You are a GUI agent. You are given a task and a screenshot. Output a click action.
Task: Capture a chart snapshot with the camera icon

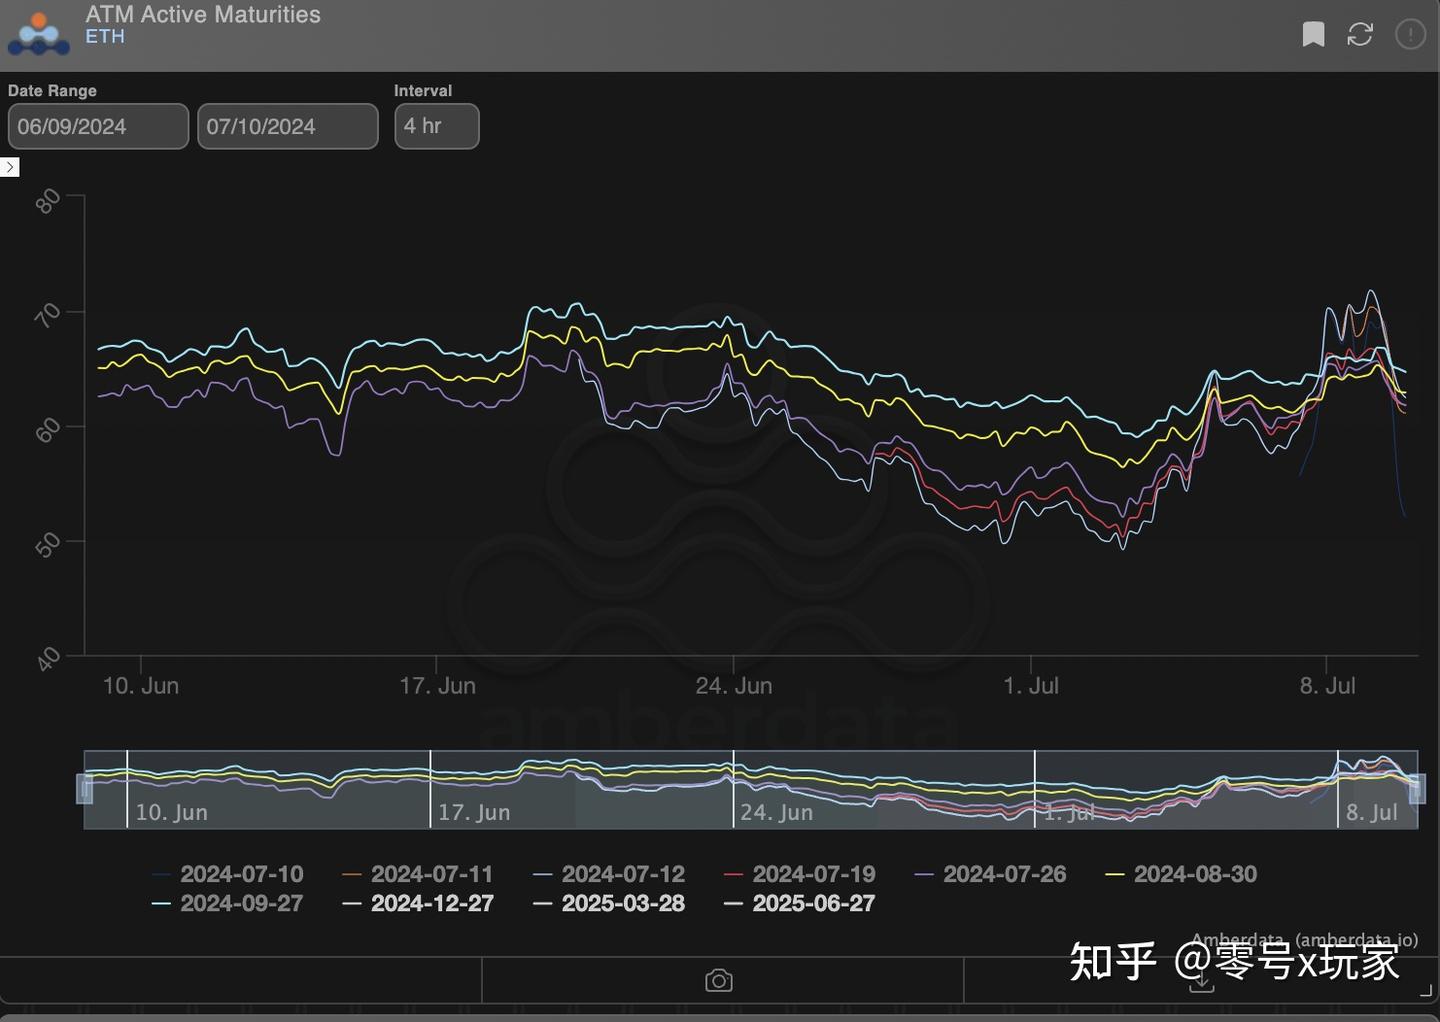[x=718, y=980]
